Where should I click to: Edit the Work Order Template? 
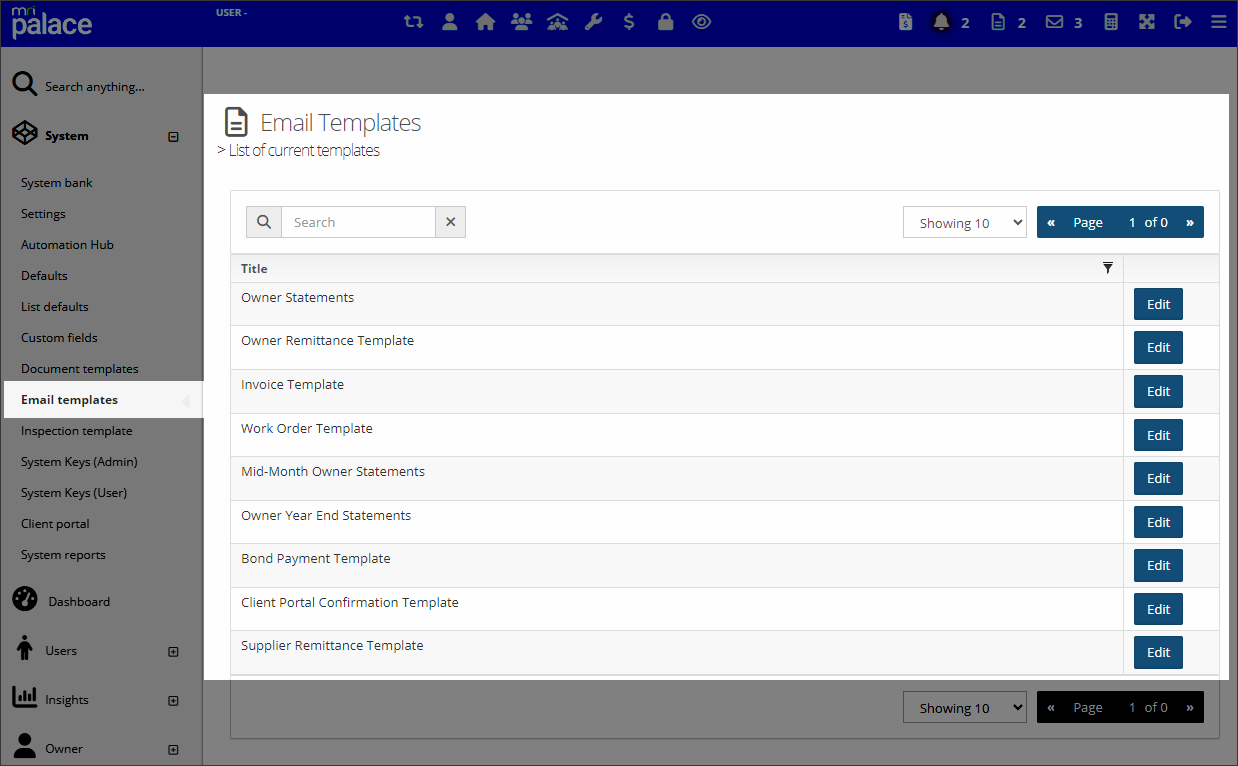click(x=1158, y=435)
